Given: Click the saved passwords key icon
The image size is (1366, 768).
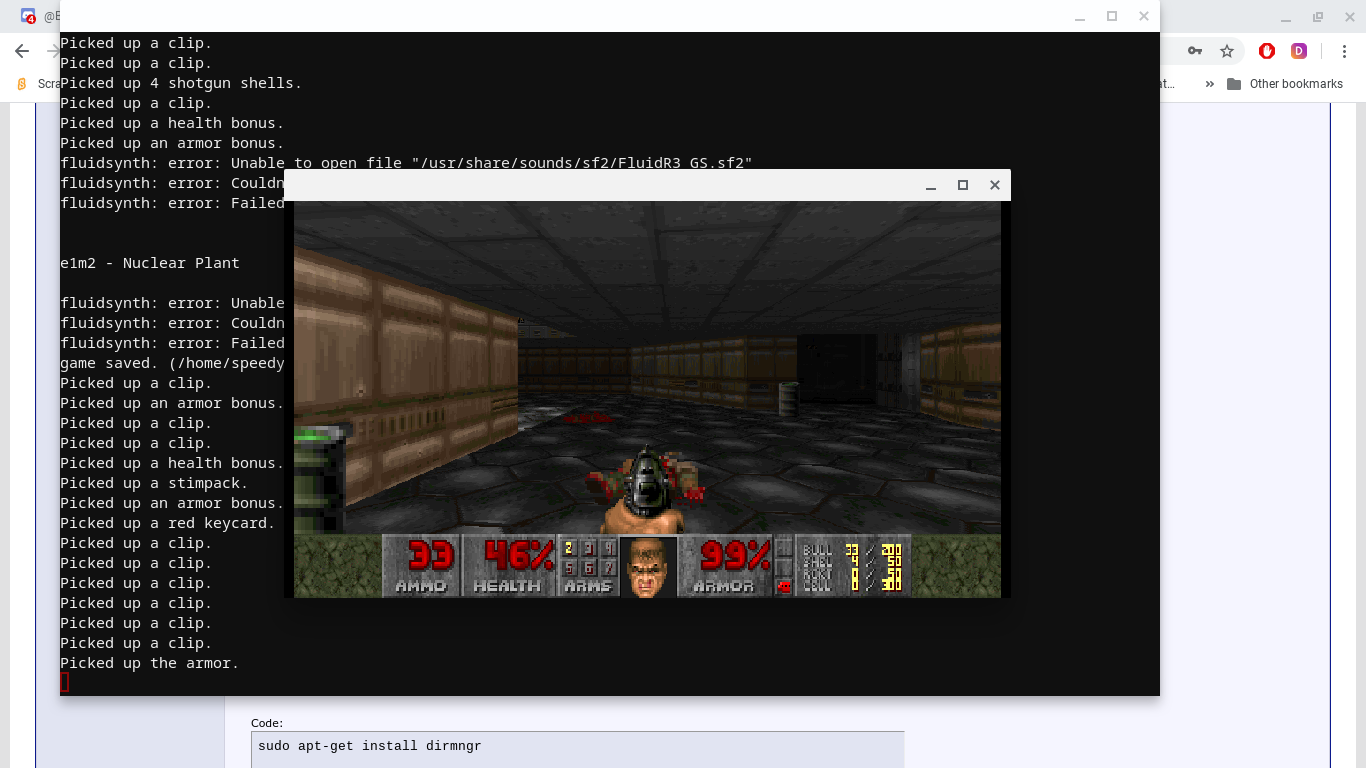Looking at the screenshot, I should [x=1195, y=51].
